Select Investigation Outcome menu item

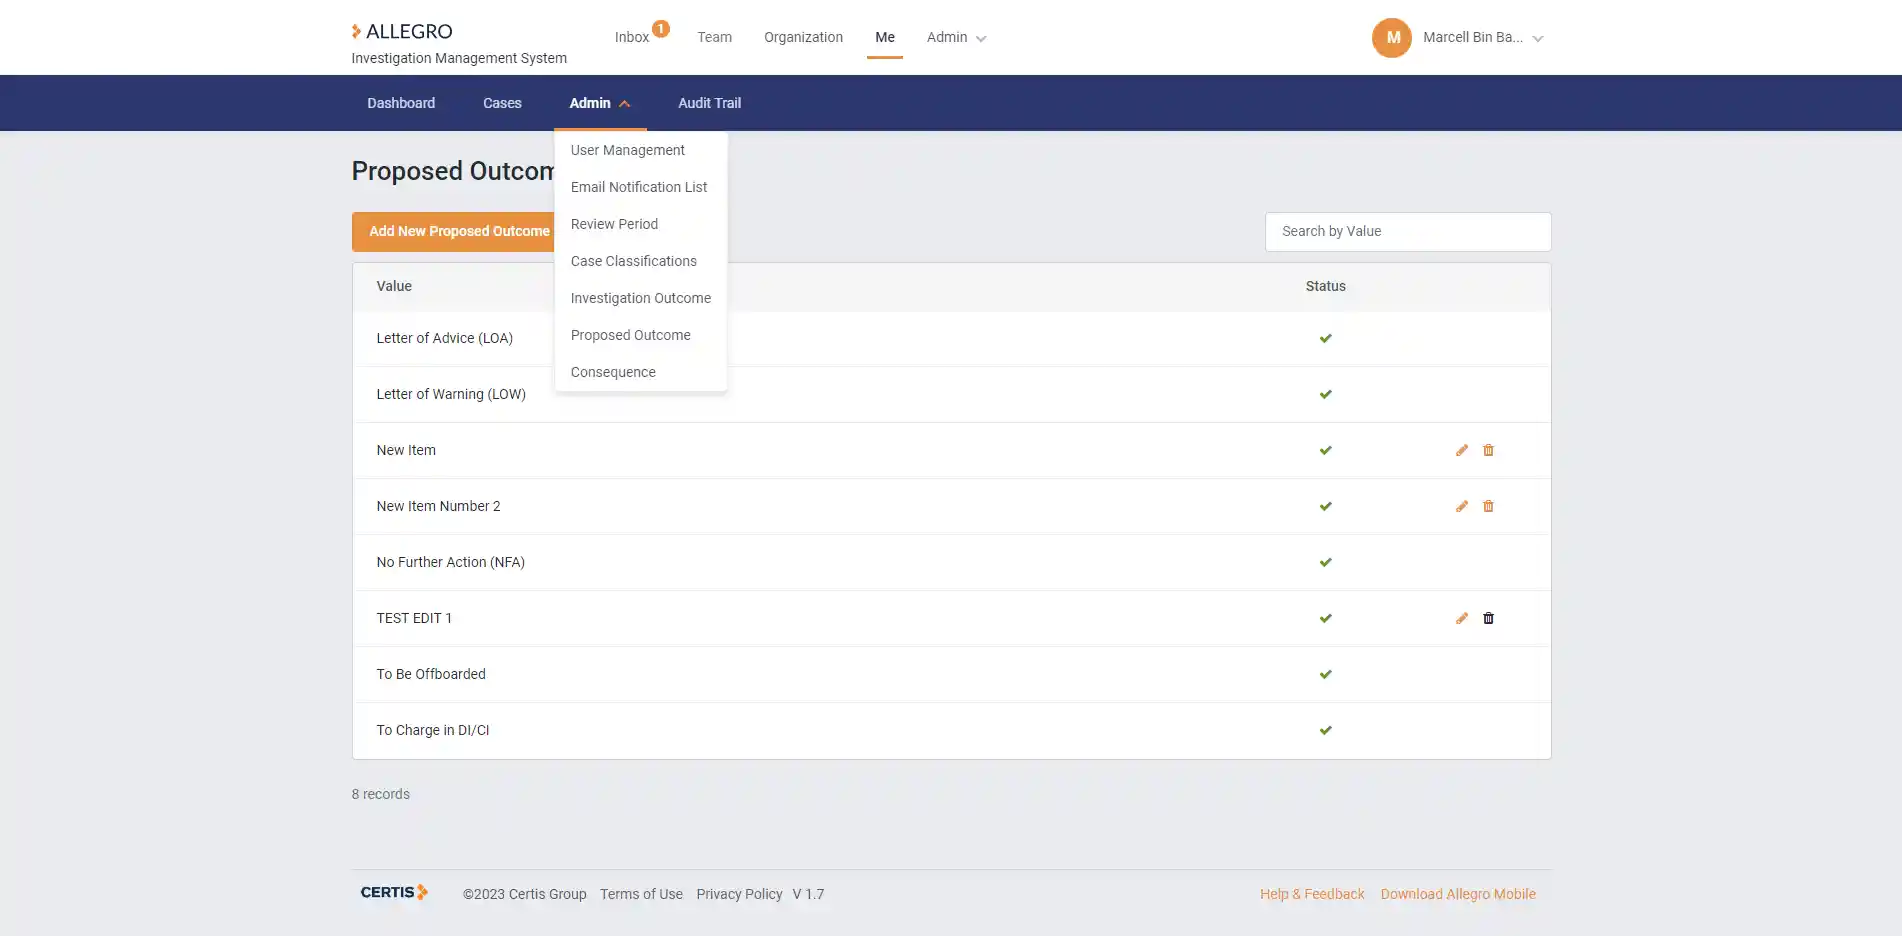[x=641, y=298]
